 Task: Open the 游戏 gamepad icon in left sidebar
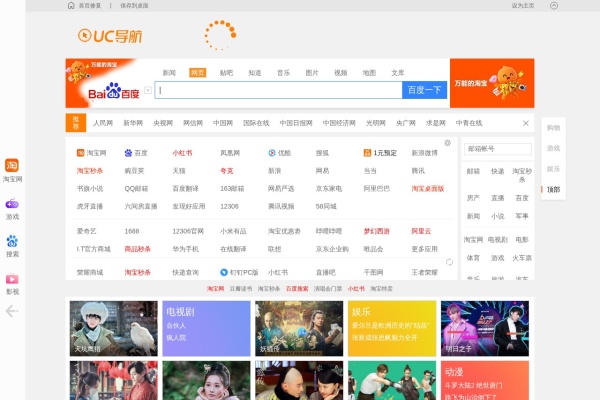coord(12,204)
